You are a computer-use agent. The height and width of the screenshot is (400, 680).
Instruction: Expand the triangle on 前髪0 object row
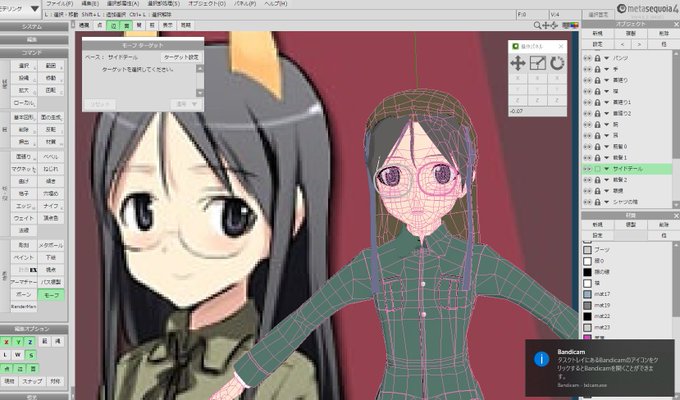tap(607, 147)
